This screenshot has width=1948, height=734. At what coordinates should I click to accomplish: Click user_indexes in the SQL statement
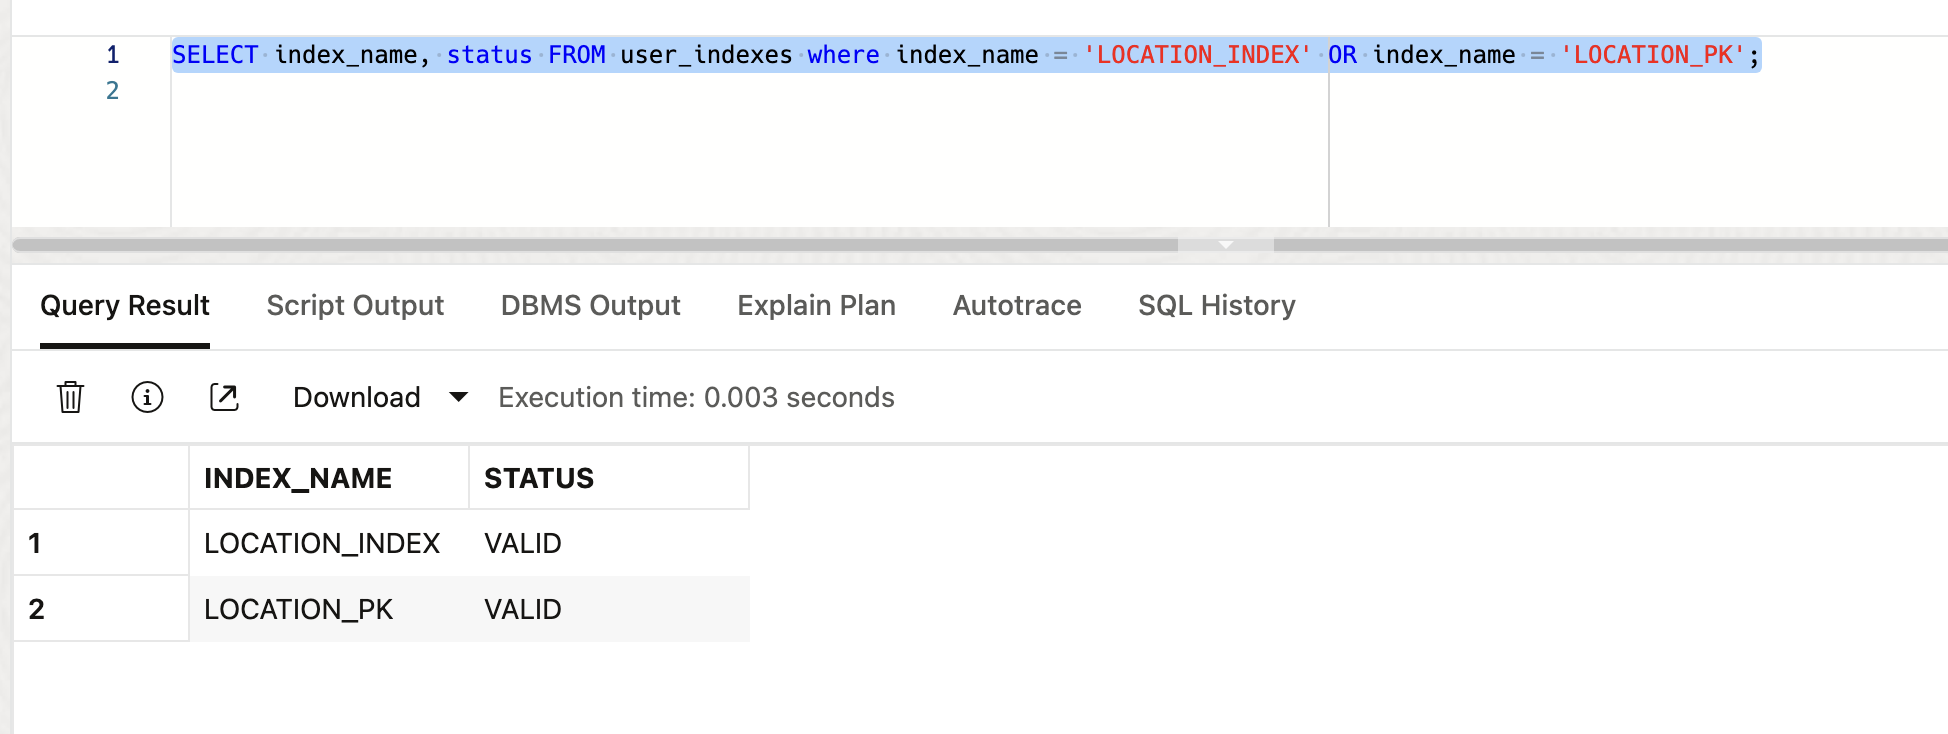(x=706, y=55)
